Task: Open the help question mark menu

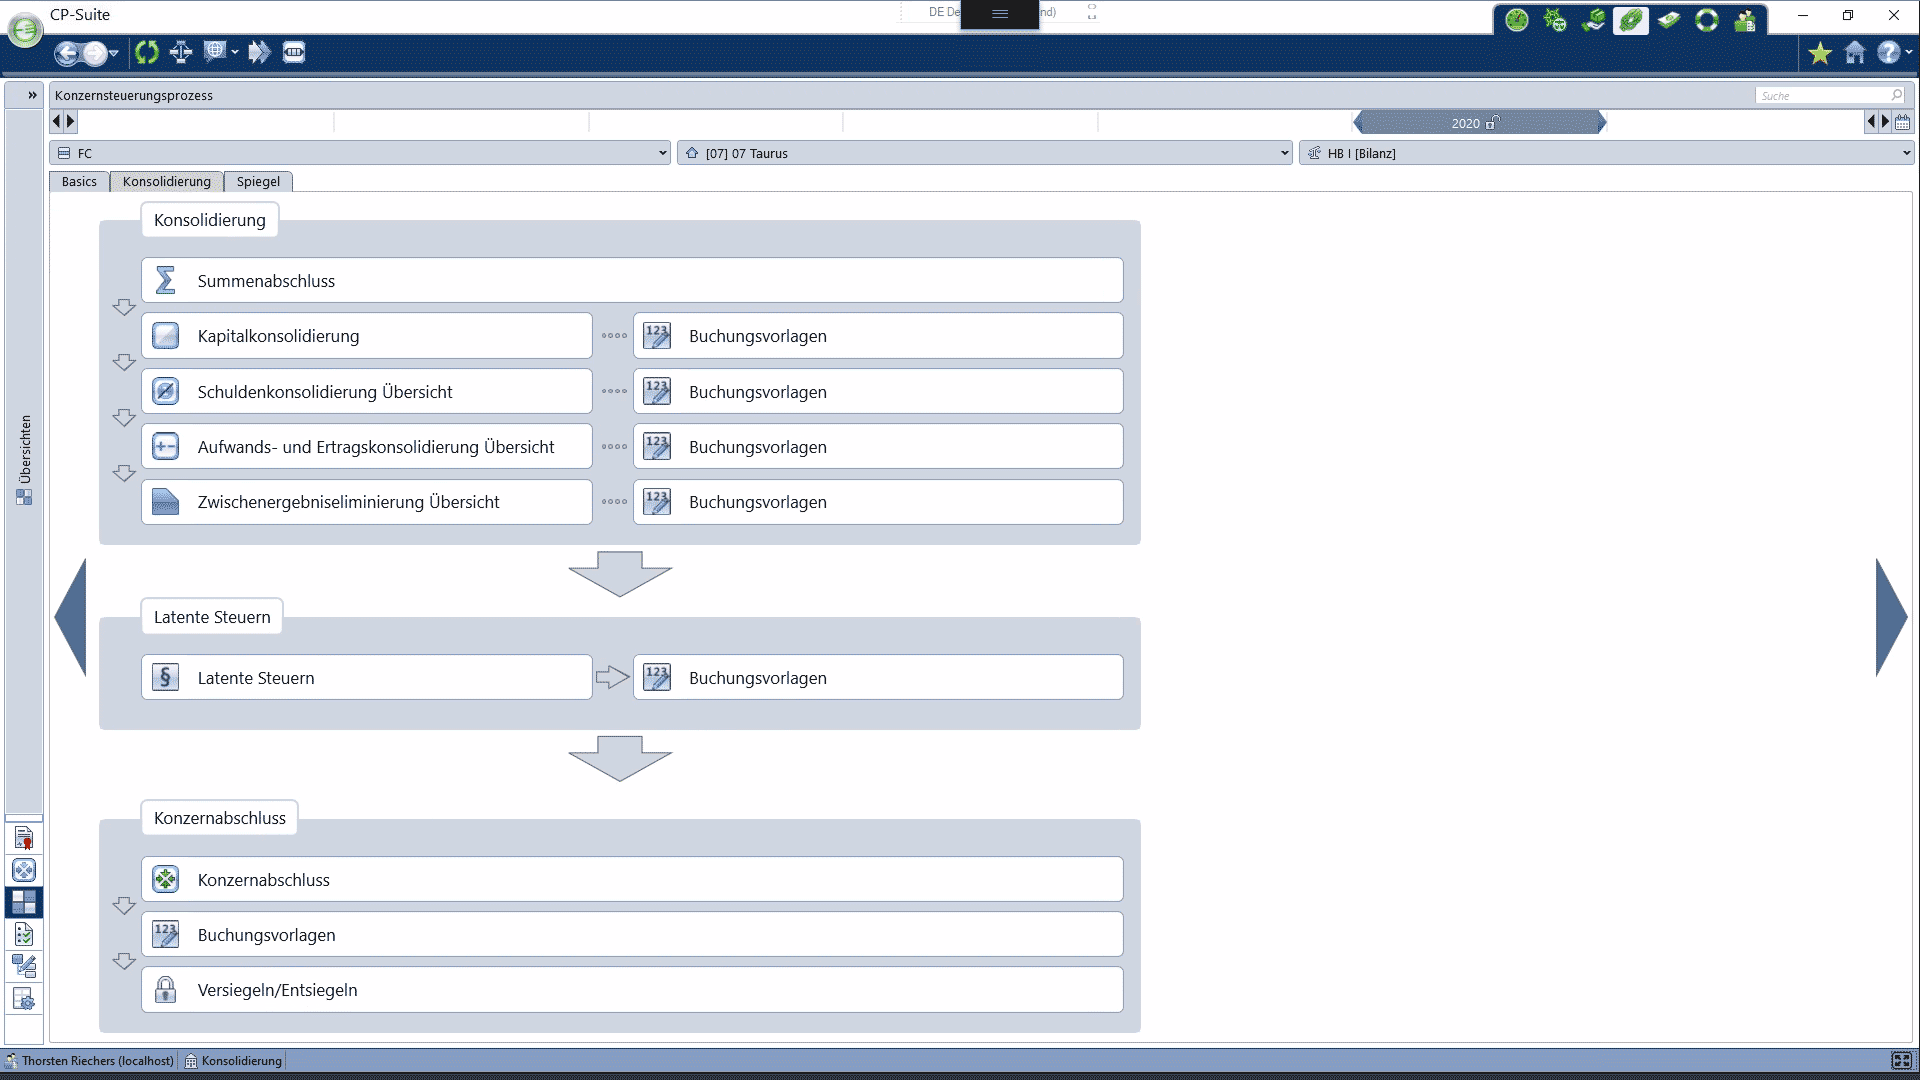Action: click(x=1889, y=53)
